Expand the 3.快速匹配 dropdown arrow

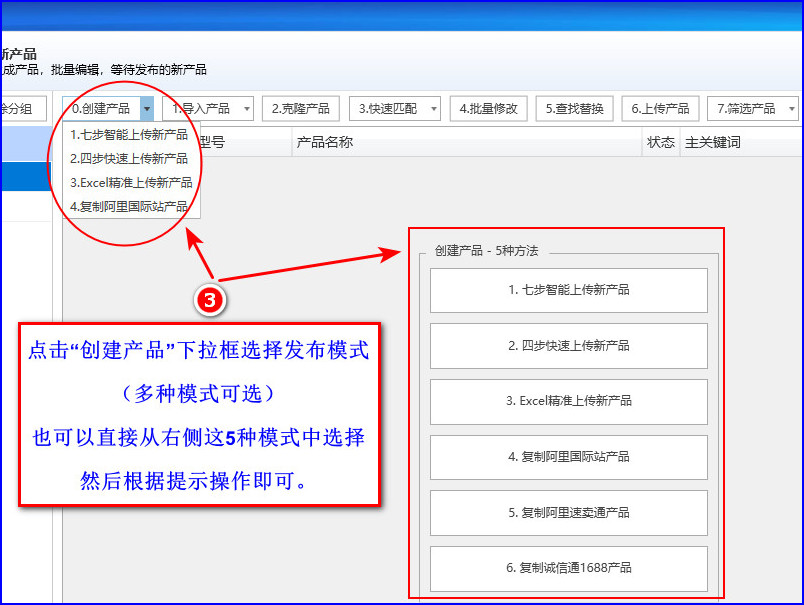pyautogui.click(x=434, y=109)
